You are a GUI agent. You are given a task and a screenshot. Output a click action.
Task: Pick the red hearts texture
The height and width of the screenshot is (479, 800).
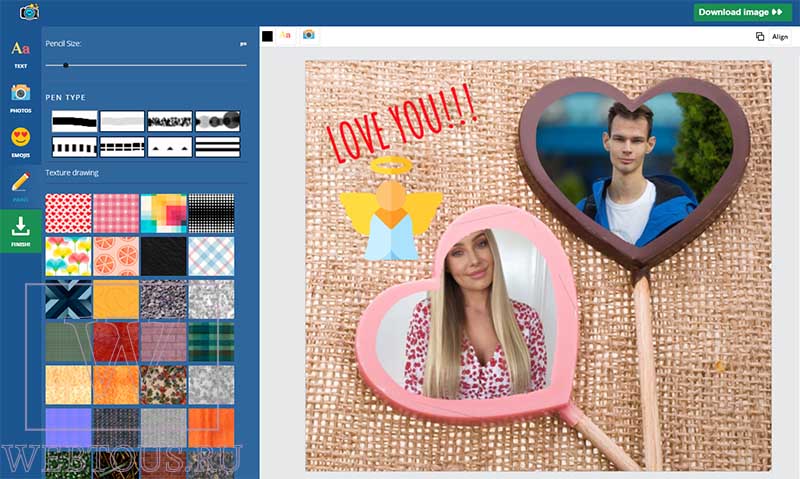[x=68, y=213]
